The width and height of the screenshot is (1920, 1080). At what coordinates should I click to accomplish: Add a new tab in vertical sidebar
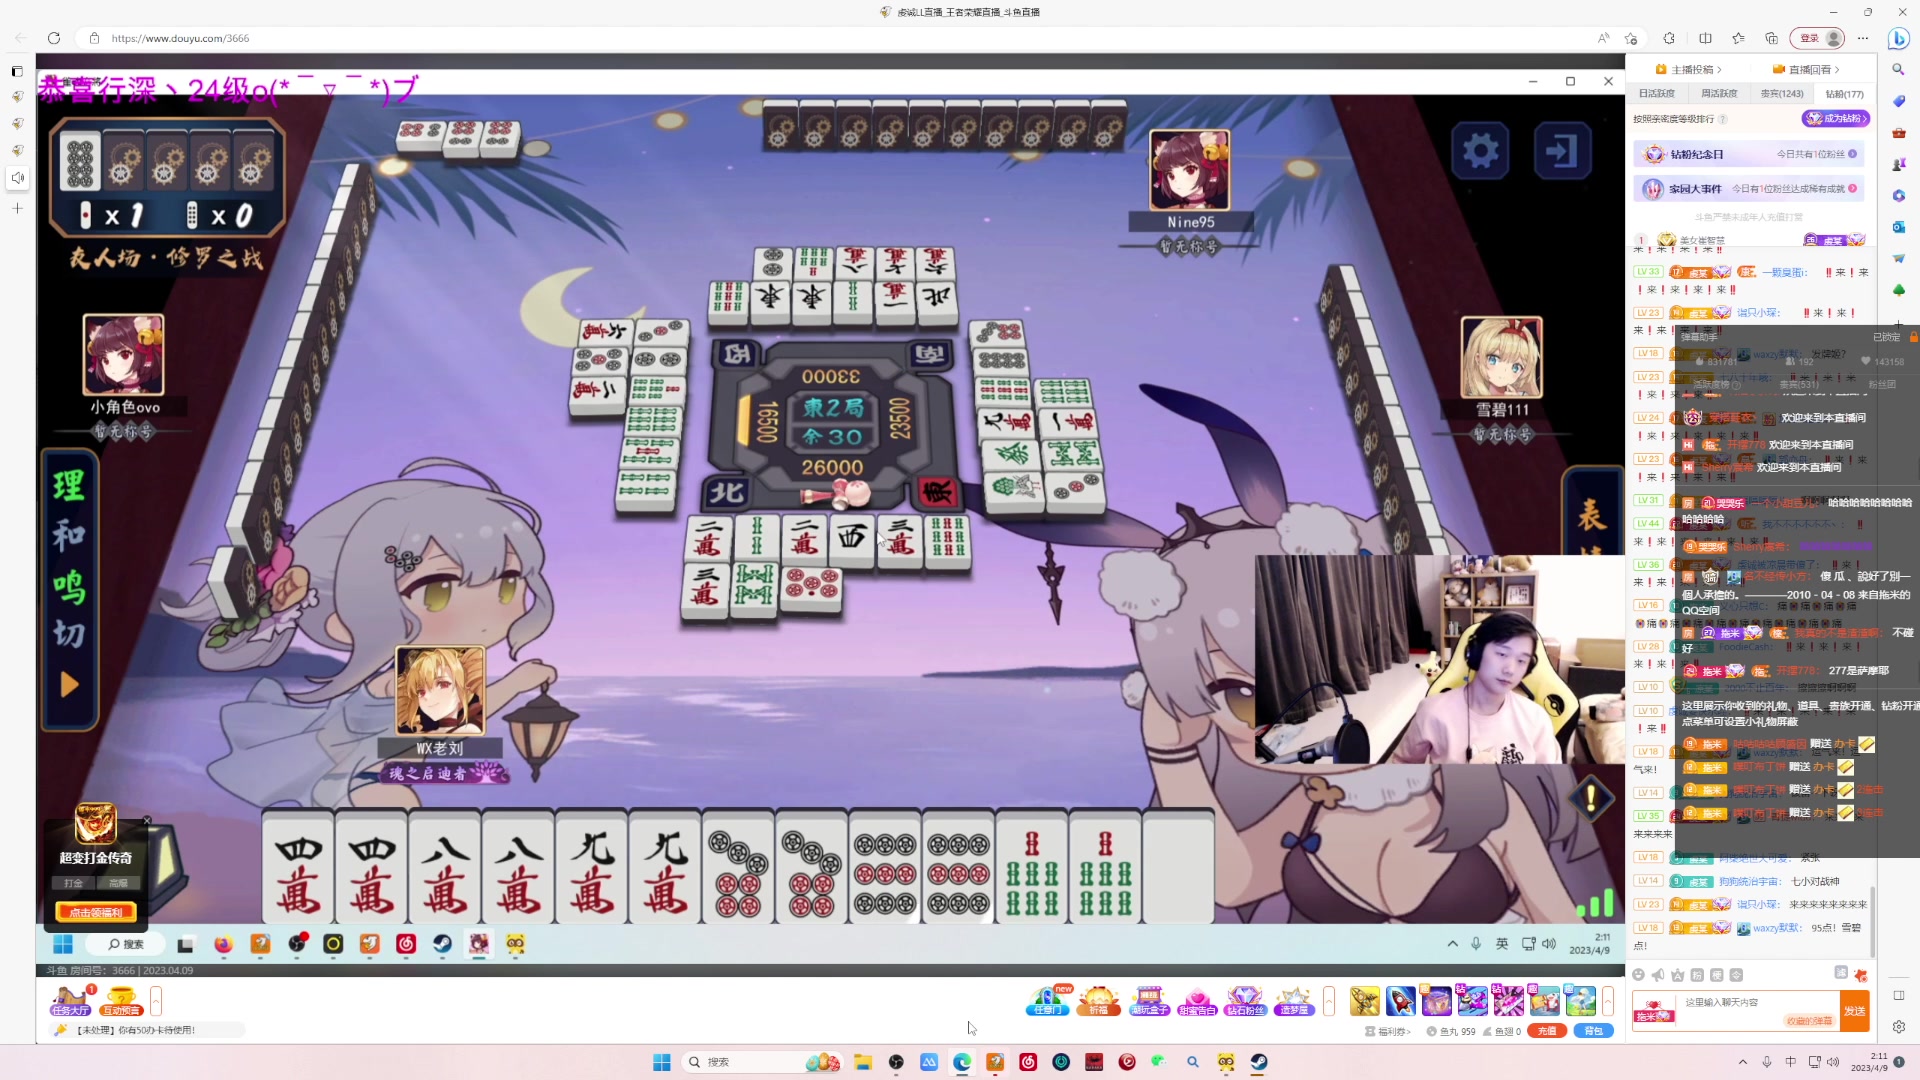click(x=17, y=208)
